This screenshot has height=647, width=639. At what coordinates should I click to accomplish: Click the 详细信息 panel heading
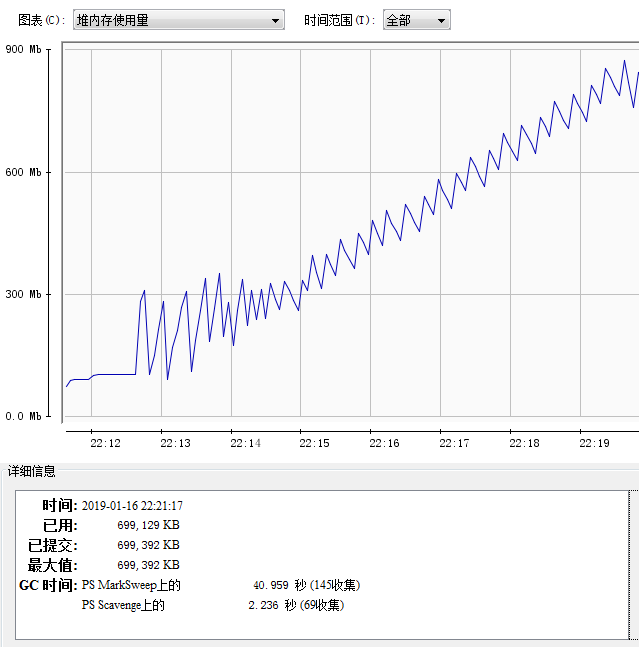32,471
